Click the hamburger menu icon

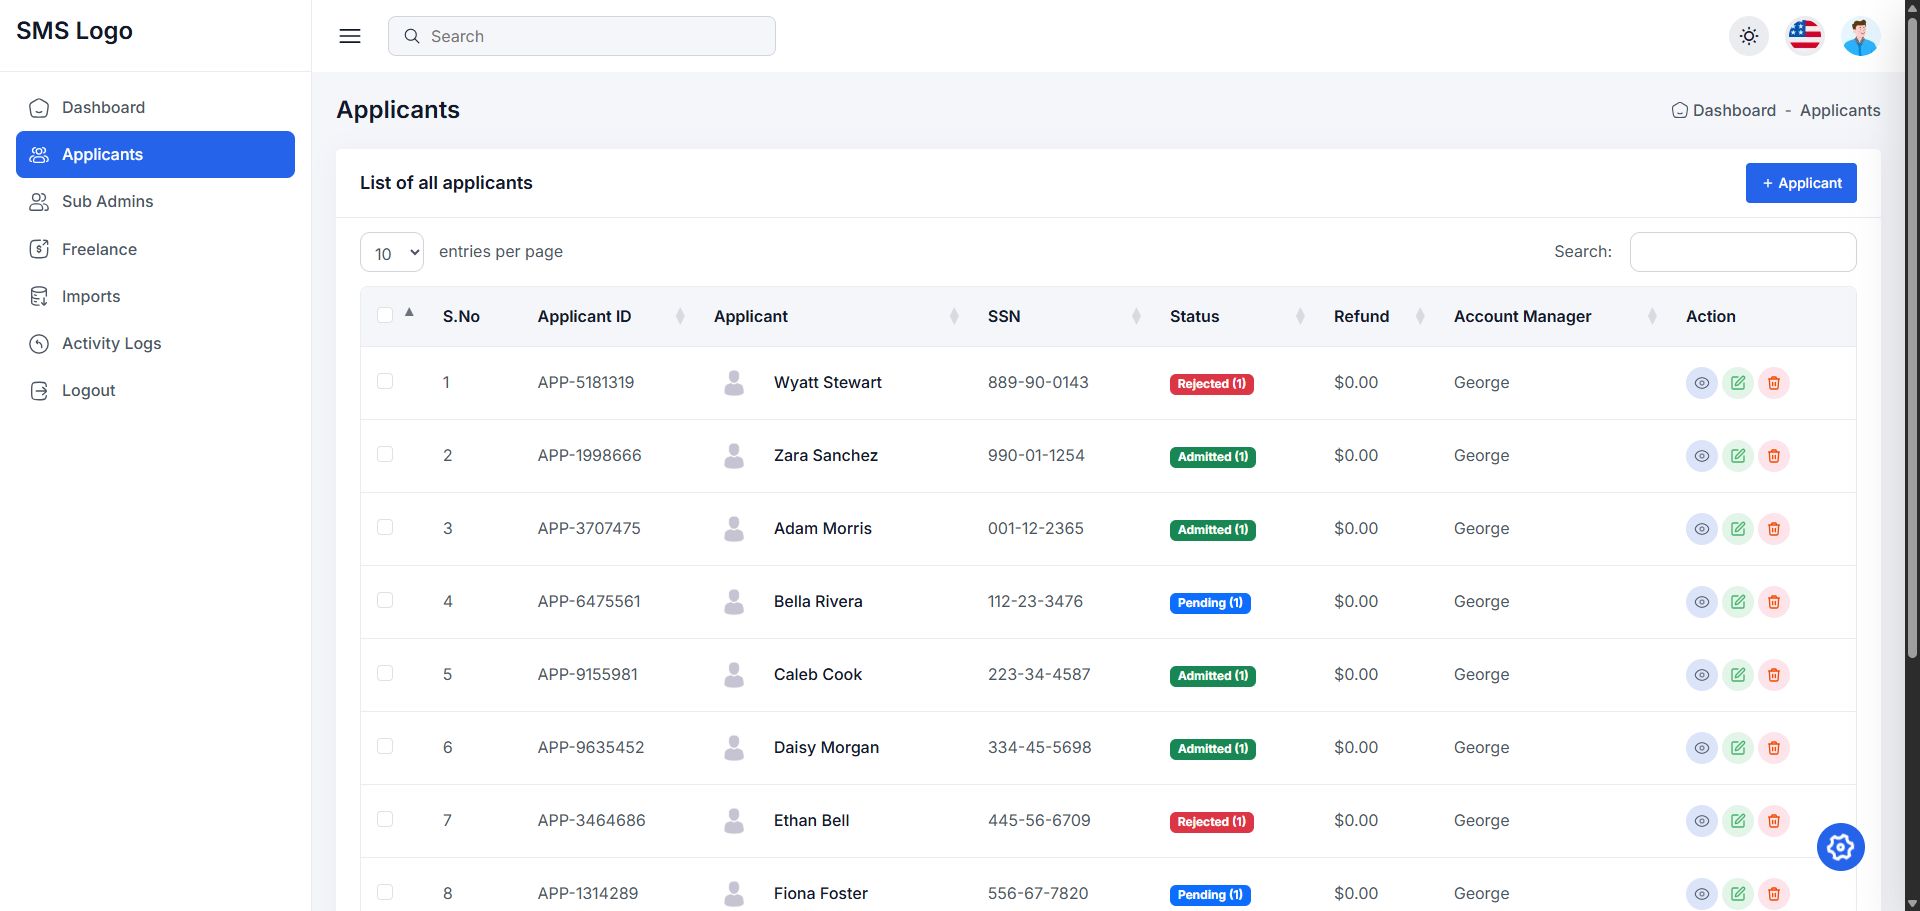pos(350,36)
